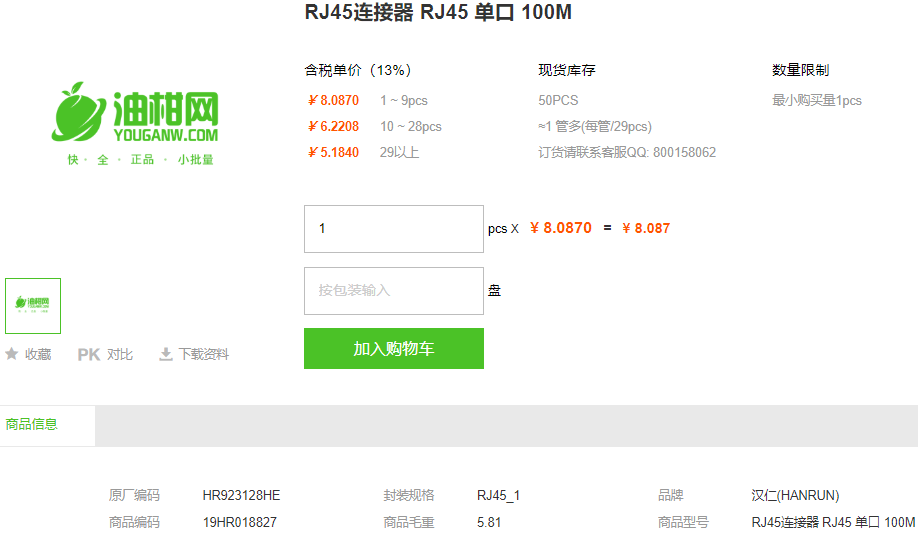The width and height of the screenshot is (918, 535).
Task: Click the 盘 unit label
Action: tap(495, 290)
